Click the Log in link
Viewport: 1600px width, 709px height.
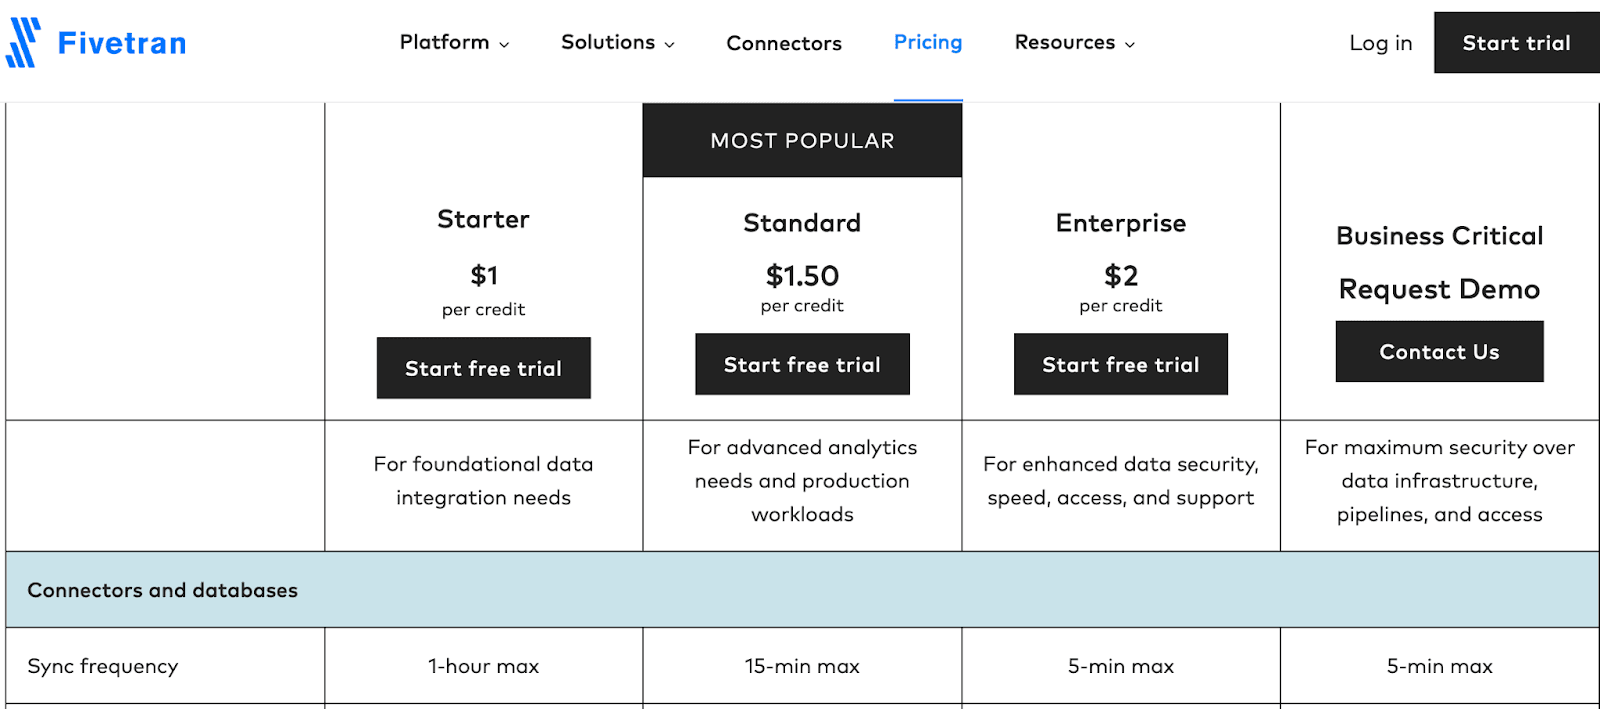point(1380,43)
